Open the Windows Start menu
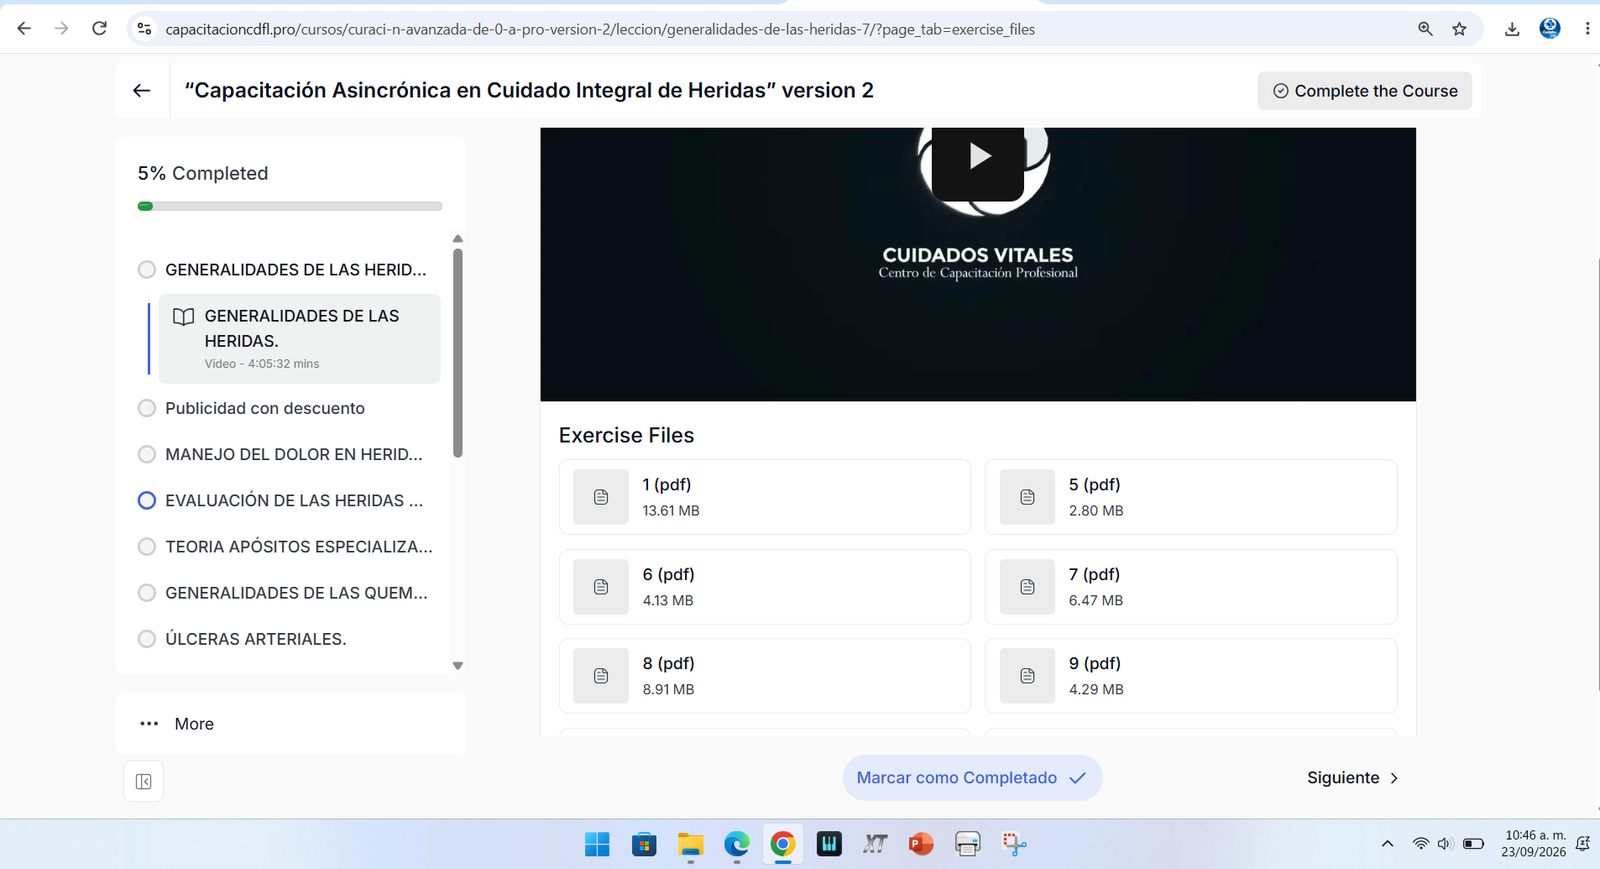 597,844
